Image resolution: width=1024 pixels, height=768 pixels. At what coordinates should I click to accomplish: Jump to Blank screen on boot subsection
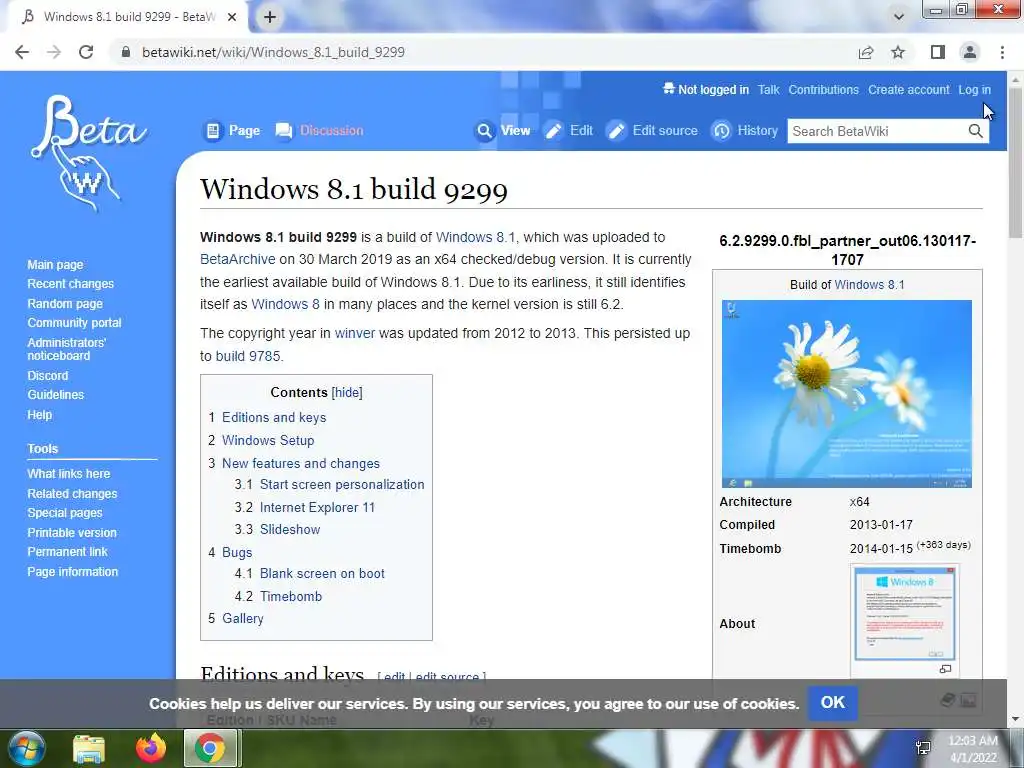(x=322, y=573)
